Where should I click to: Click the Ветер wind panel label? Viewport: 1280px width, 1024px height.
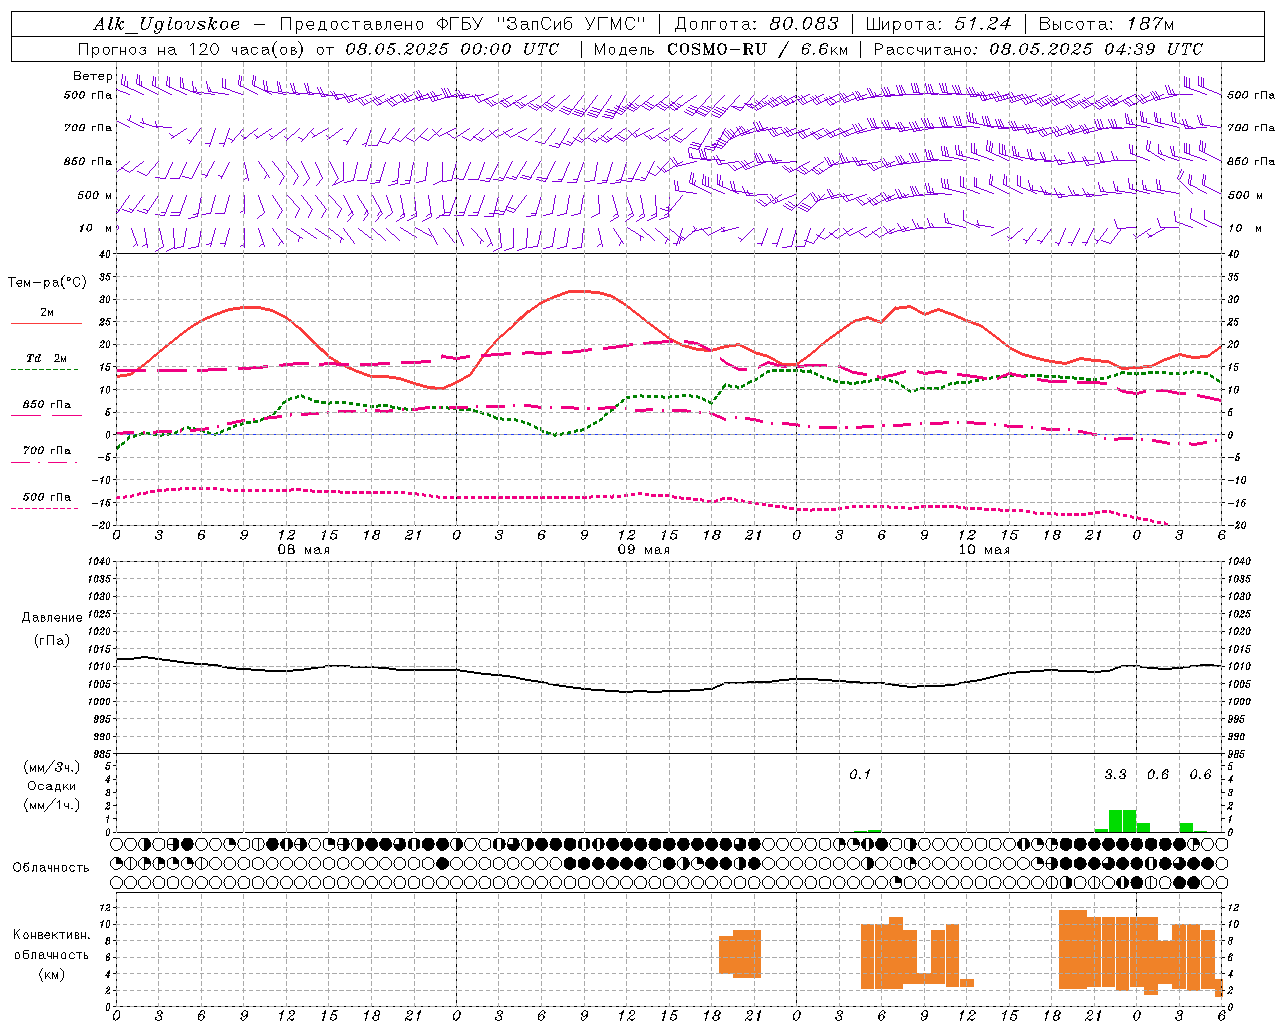click(92, 76)
